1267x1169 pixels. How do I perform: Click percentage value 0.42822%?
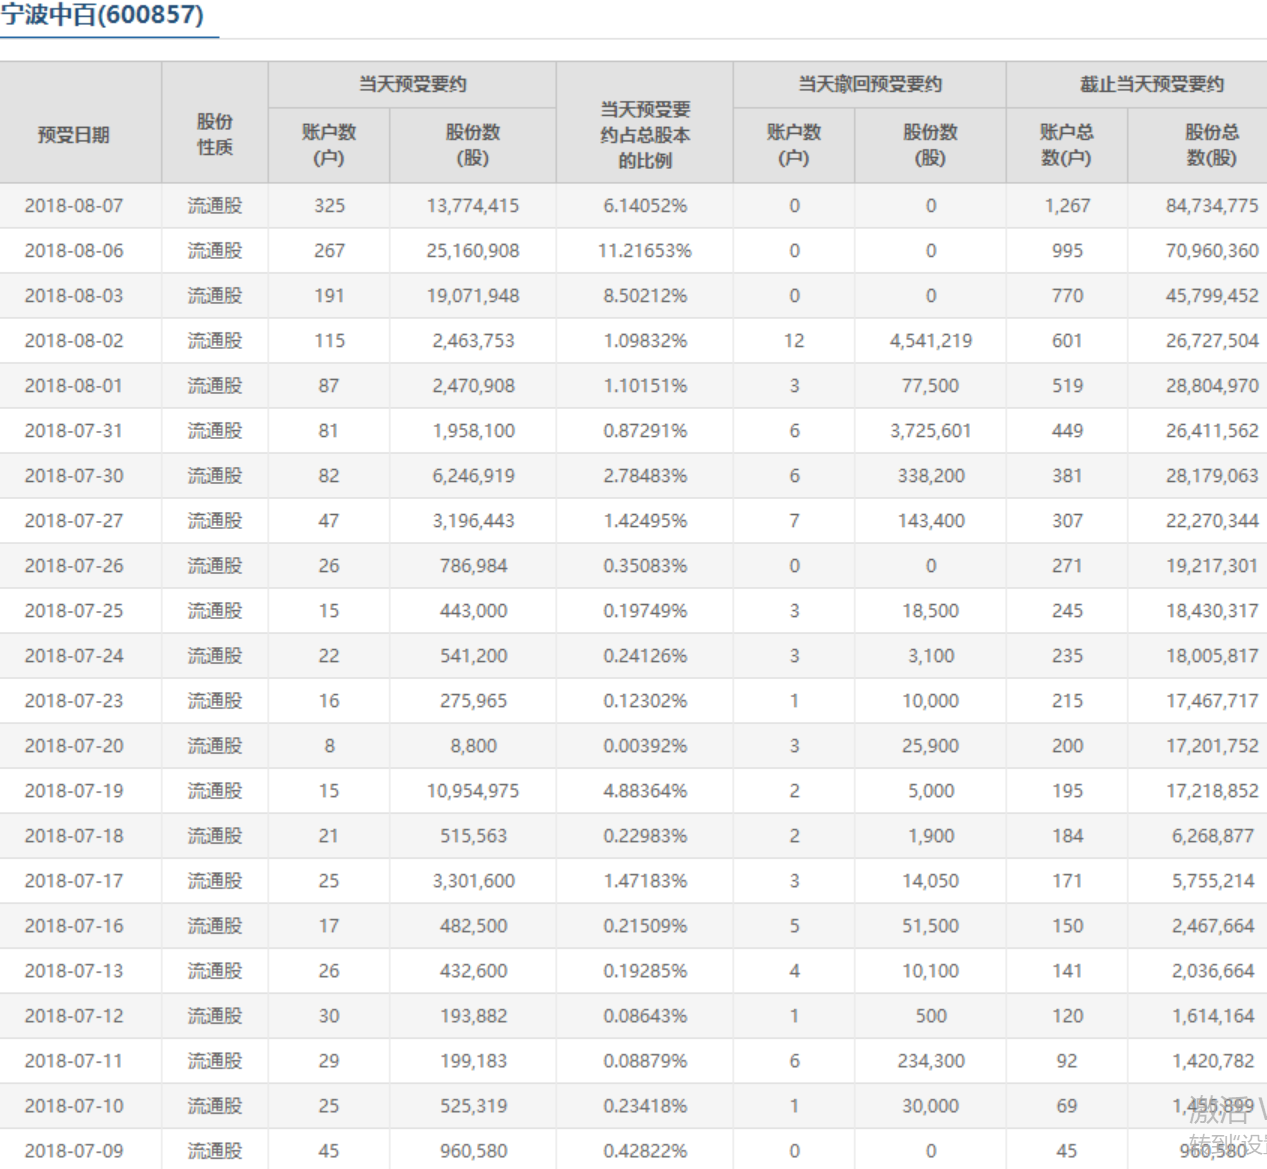tap(645, 1151)
